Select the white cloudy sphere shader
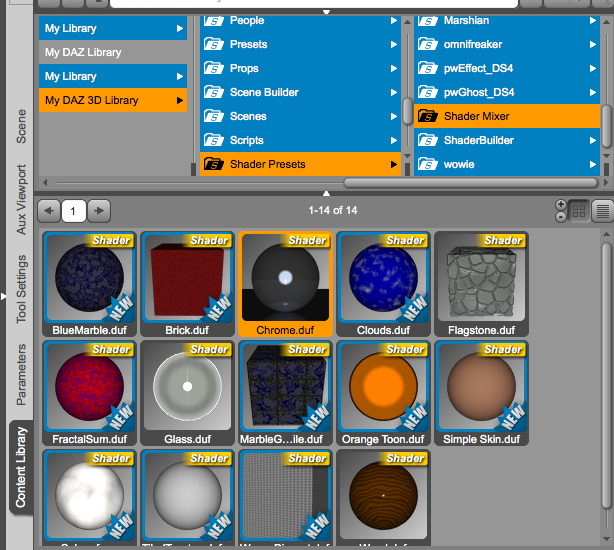This screenshot has width=614, height=550. click(x=90, y=497)
